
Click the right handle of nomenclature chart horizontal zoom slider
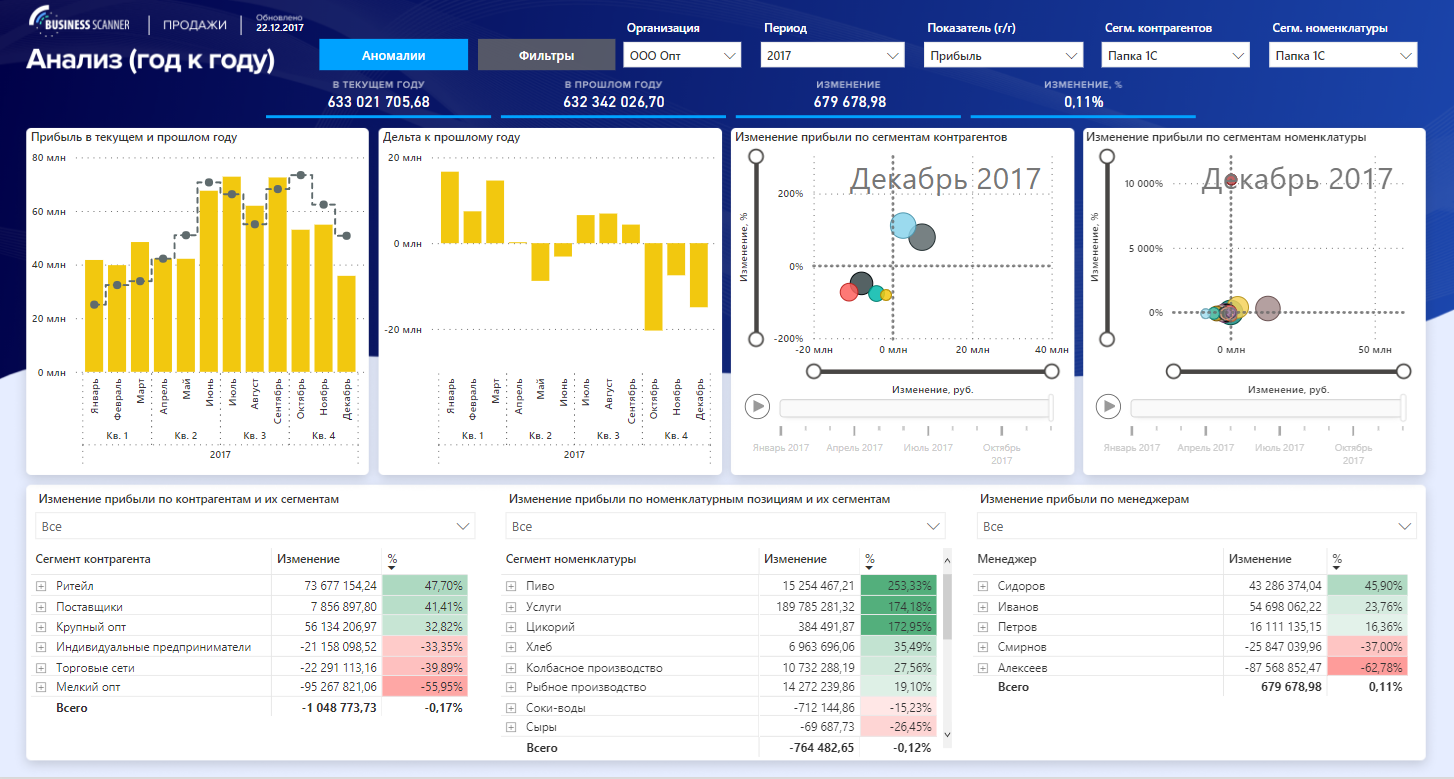tap(1403, 371)
